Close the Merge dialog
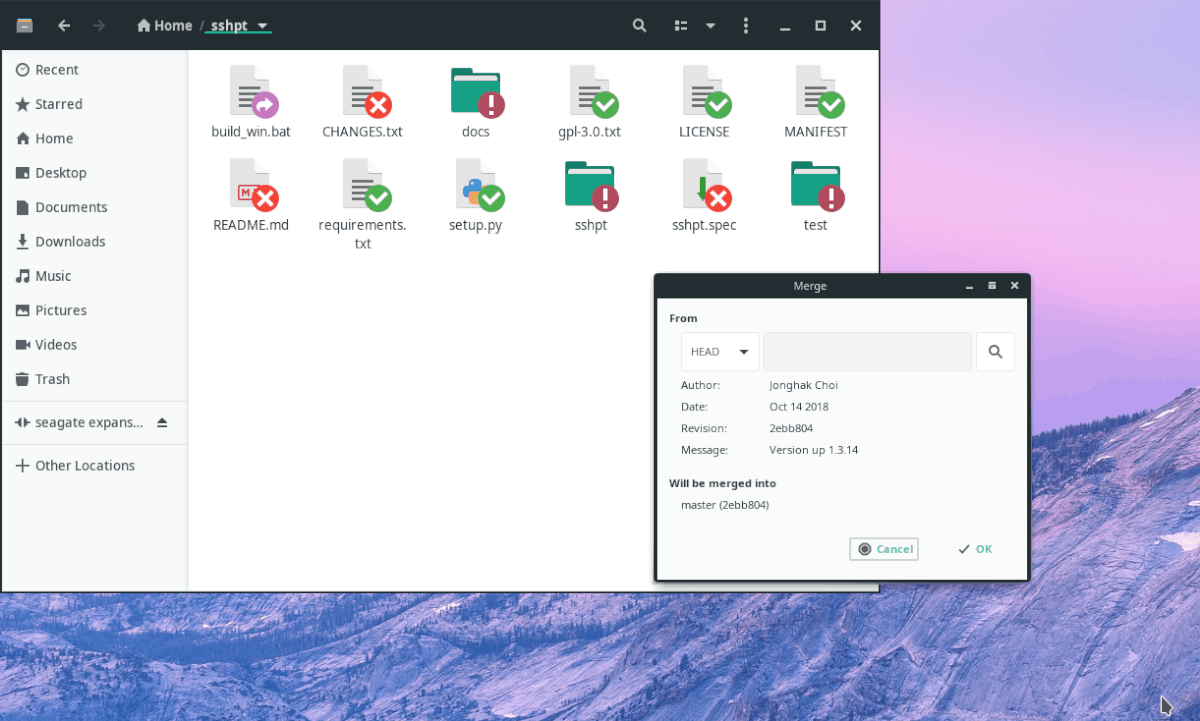Image resolution: width=1200 pixels, height=721 pixels. (1014, 286)
